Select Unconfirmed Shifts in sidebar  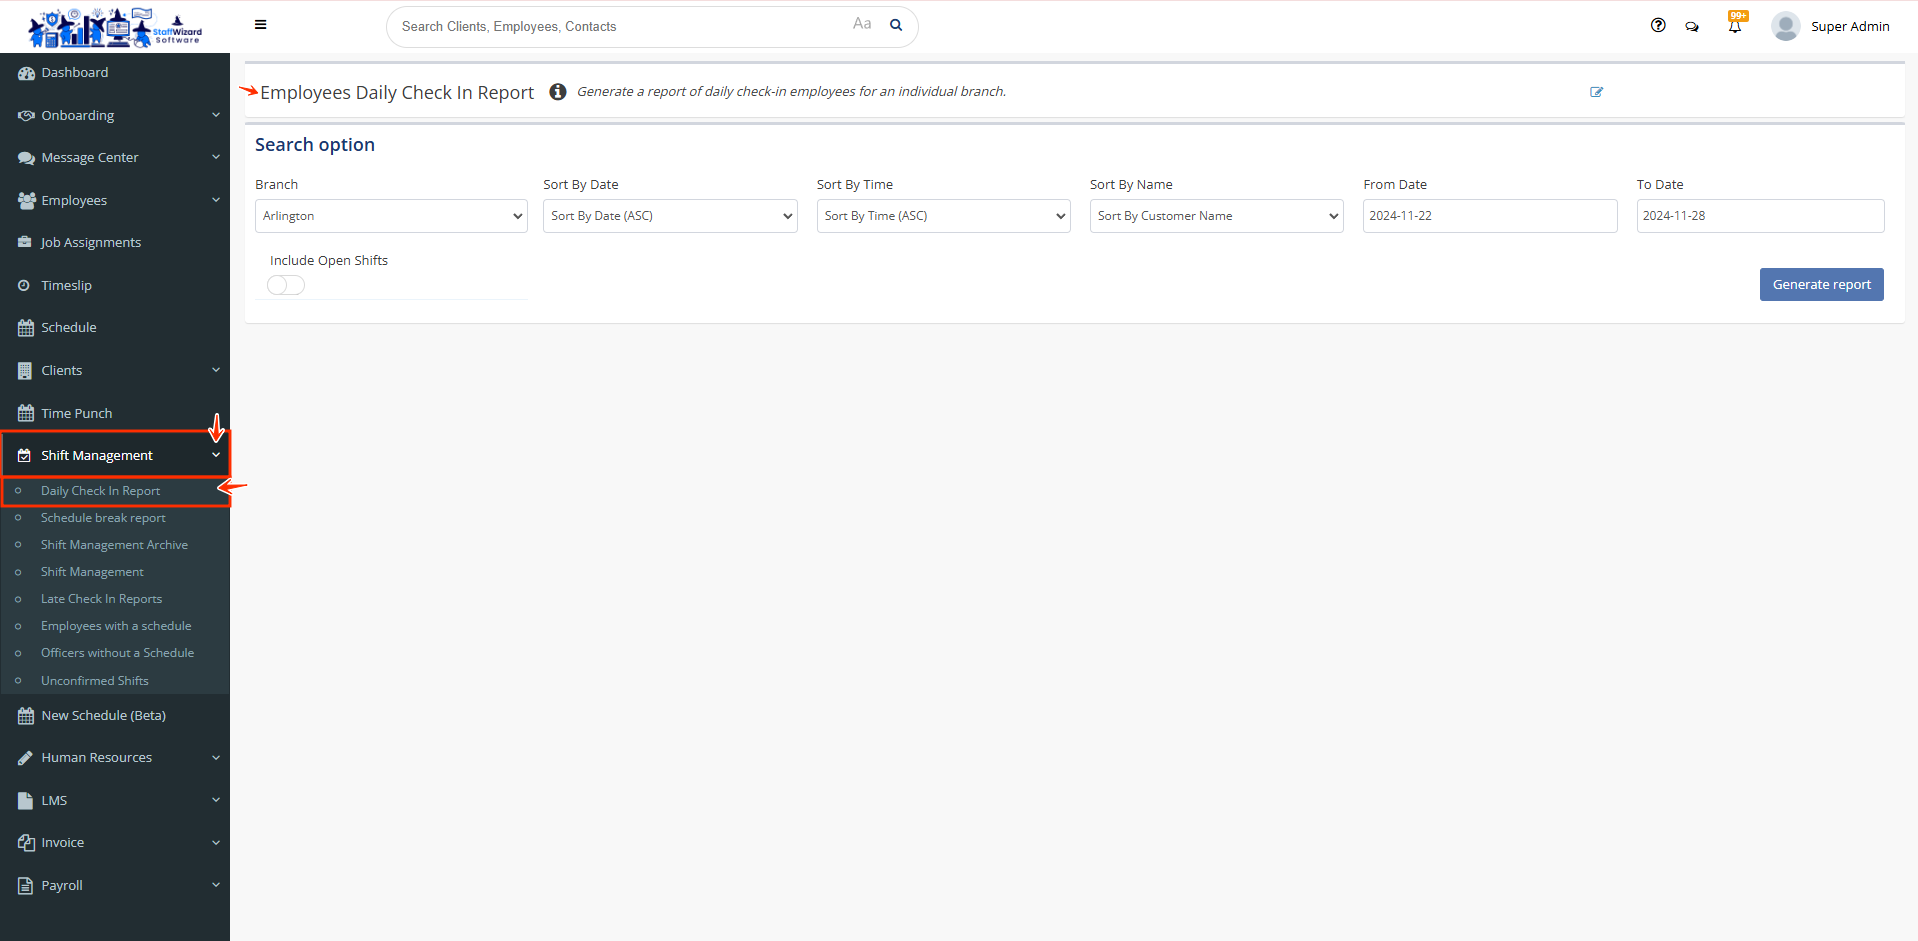coord(94,681)
